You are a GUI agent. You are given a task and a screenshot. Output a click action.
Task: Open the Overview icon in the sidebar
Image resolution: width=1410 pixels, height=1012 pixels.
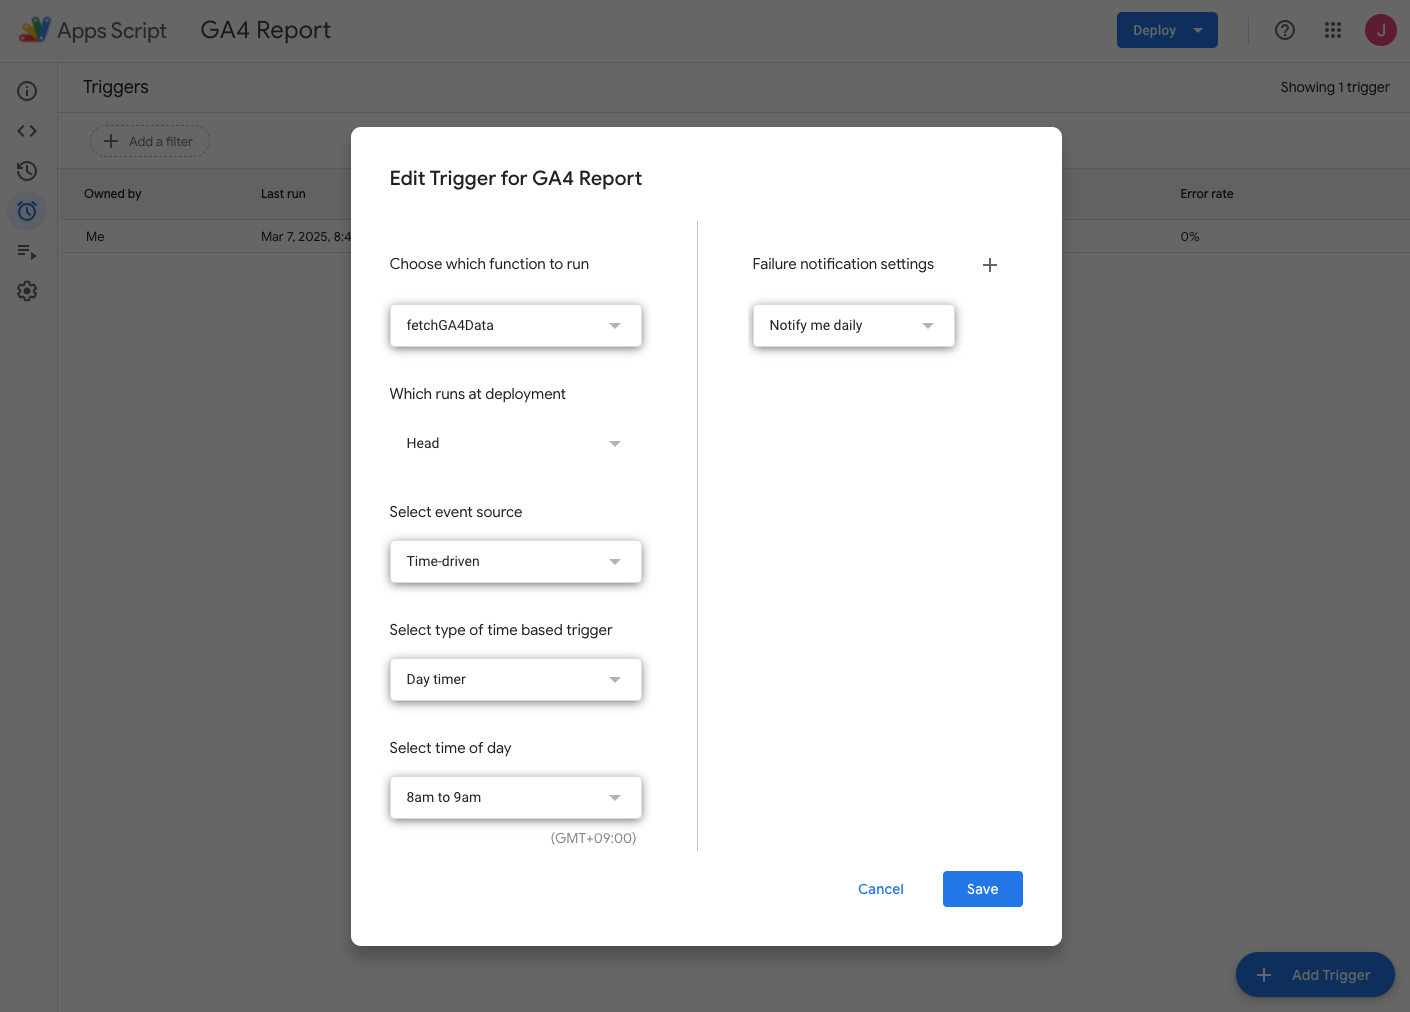point(27,91)
